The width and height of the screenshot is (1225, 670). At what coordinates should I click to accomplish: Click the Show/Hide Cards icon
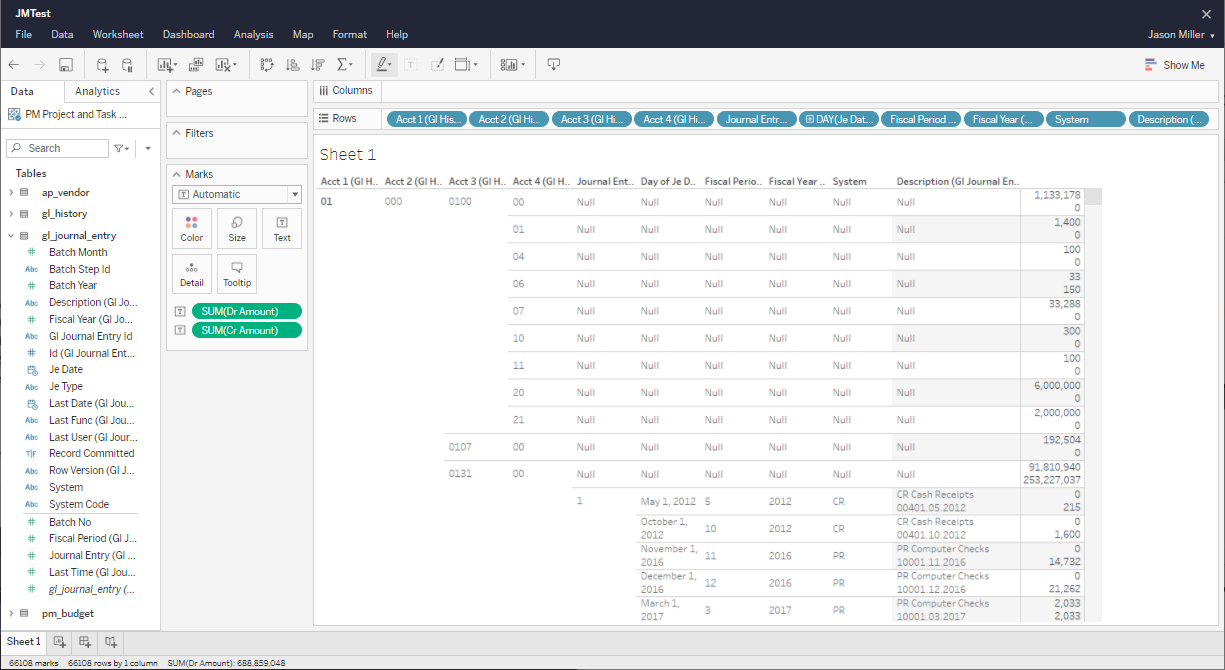pyautogui.click(x=513, y=65)
